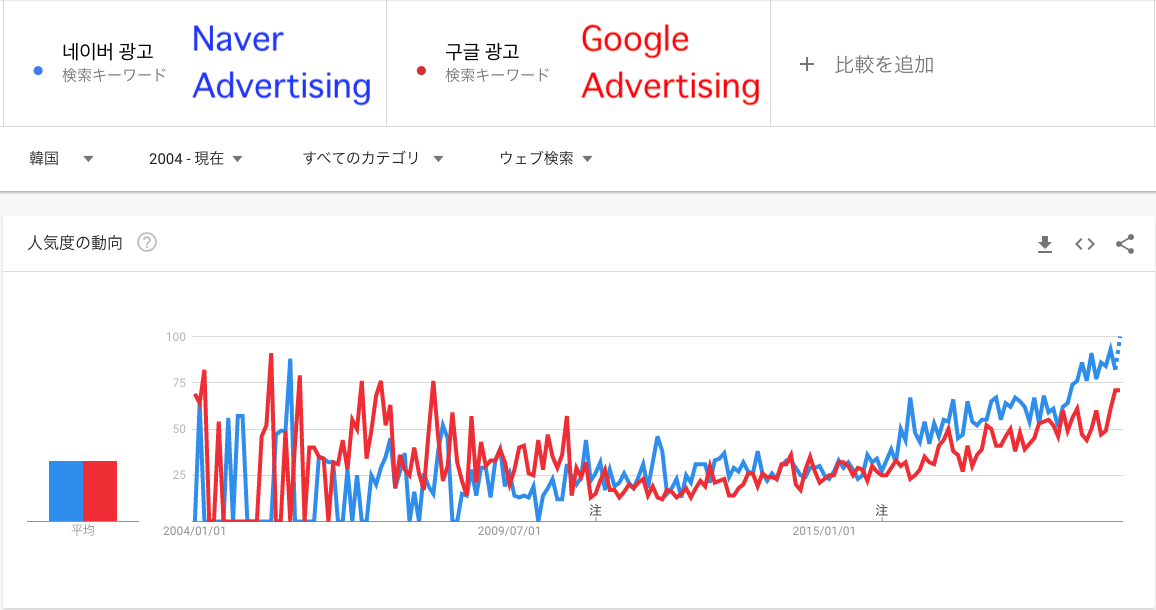This screenshot has height=610, width=1156.
Task: Open the 韓国 region dropdown
Action: tap(61, 159)
